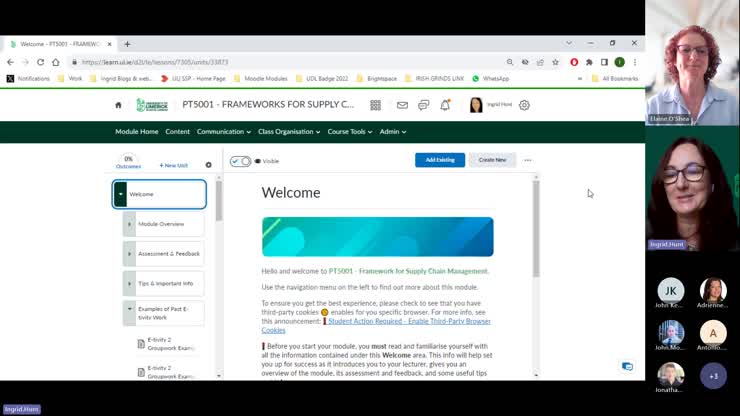Select Content in the navigation bar
Viewport: 740px width, 416px height.
pyautogui.click(x=177, y=131)
